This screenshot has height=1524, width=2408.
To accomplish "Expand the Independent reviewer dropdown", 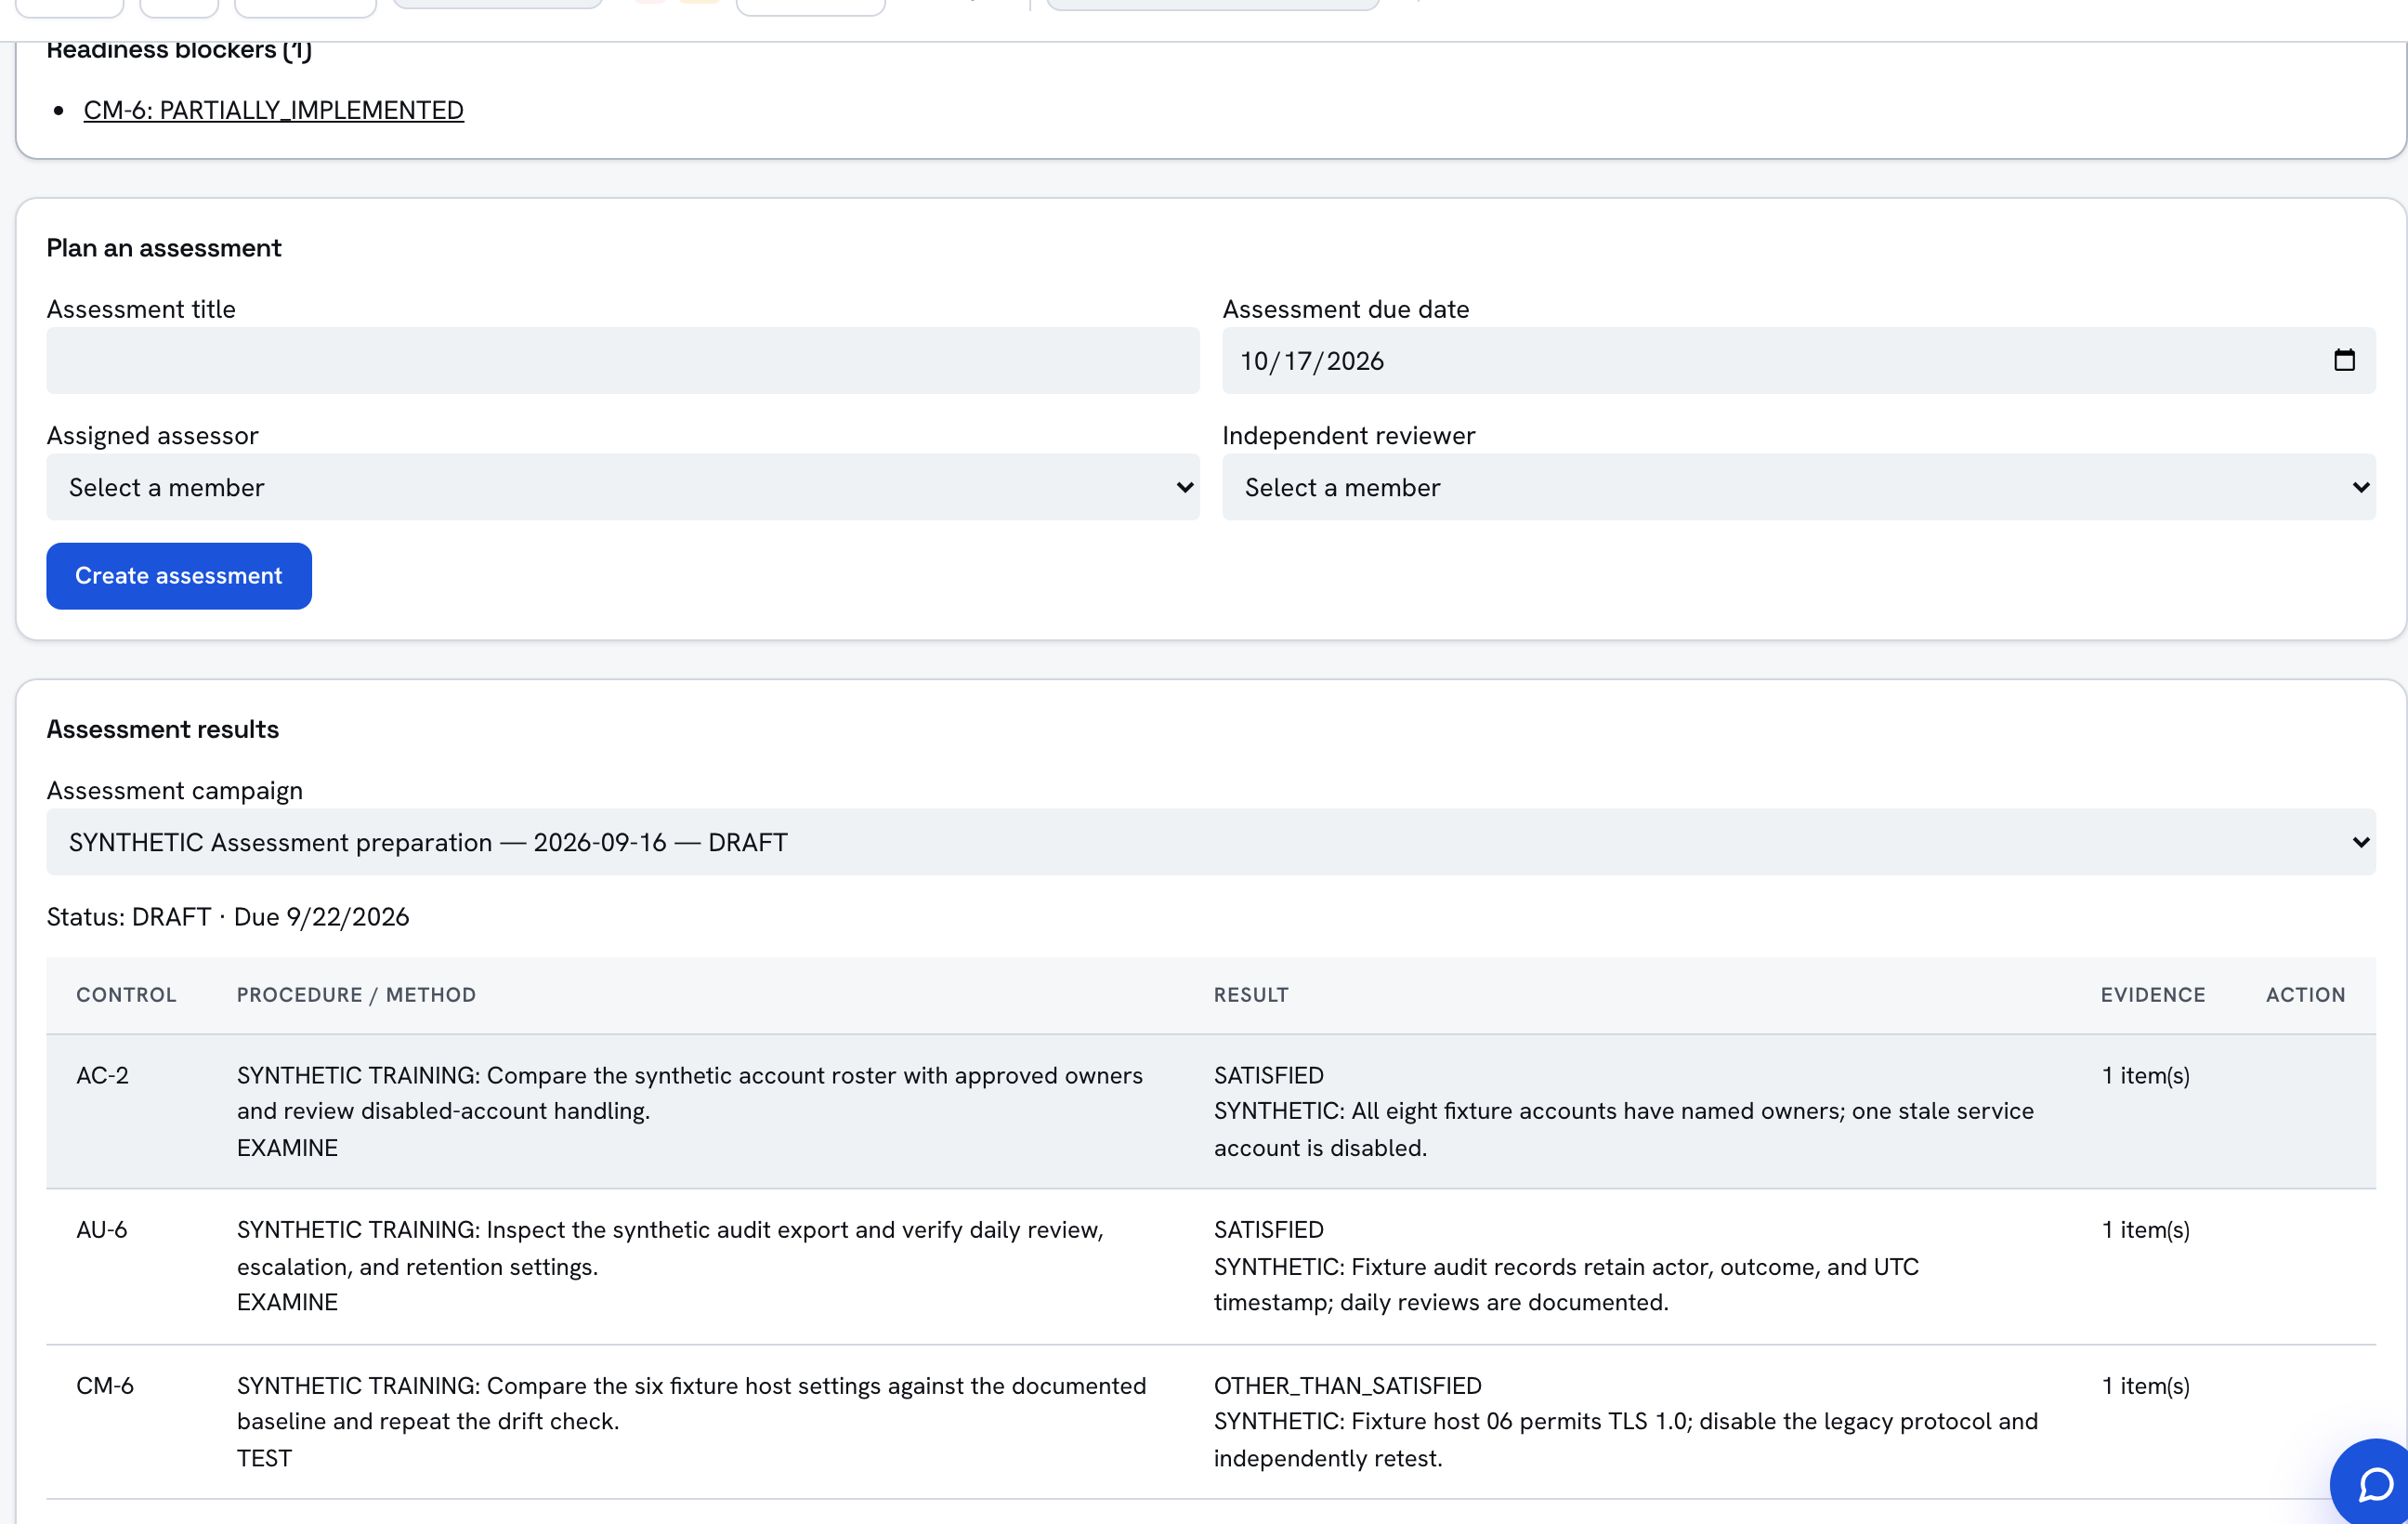I will [x=1798, y=487].
